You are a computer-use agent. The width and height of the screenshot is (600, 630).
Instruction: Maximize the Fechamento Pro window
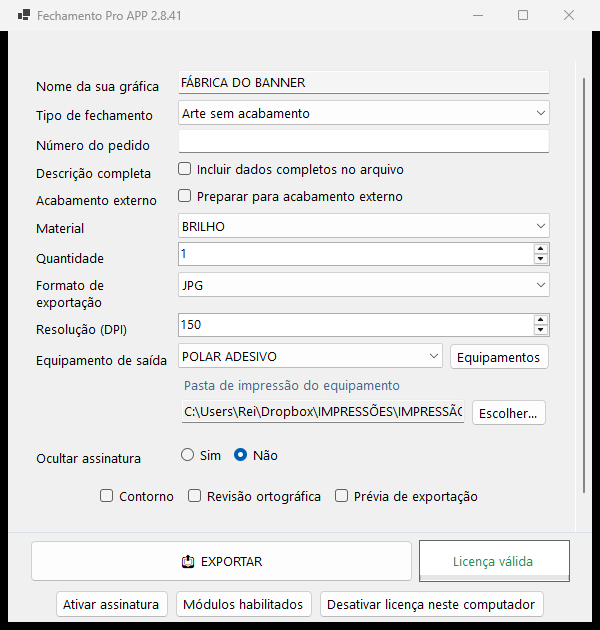[x=523, y=15]
